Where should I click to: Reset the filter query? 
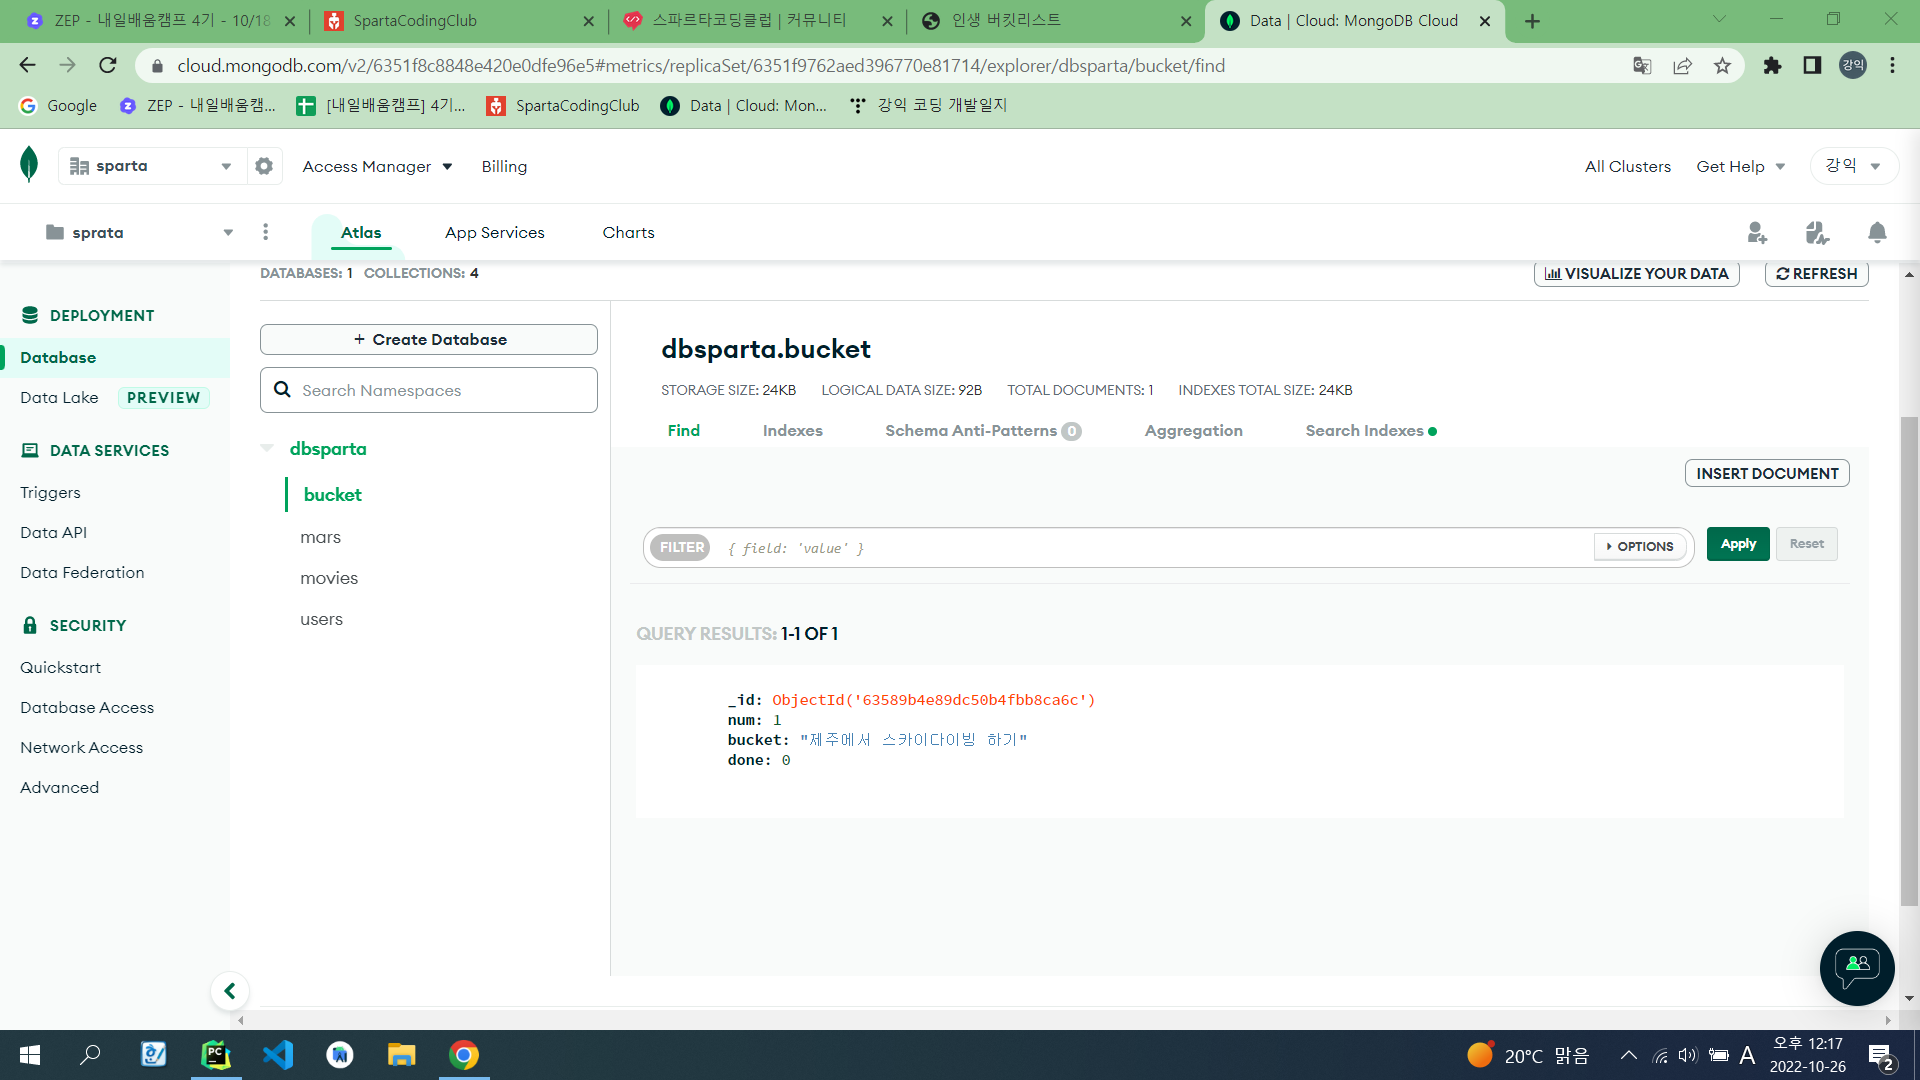(x=1807, y=544)
